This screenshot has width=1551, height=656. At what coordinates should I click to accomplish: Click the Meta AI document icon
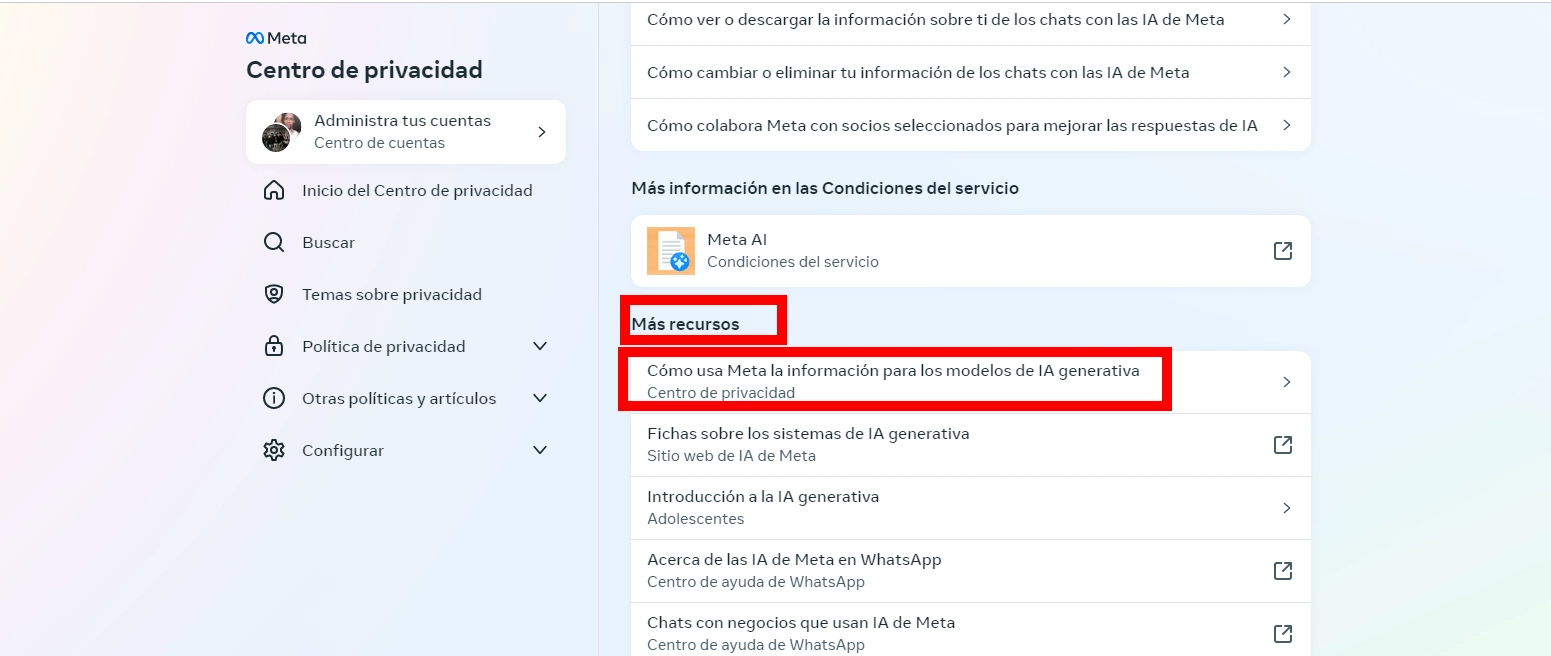[669, 251]
